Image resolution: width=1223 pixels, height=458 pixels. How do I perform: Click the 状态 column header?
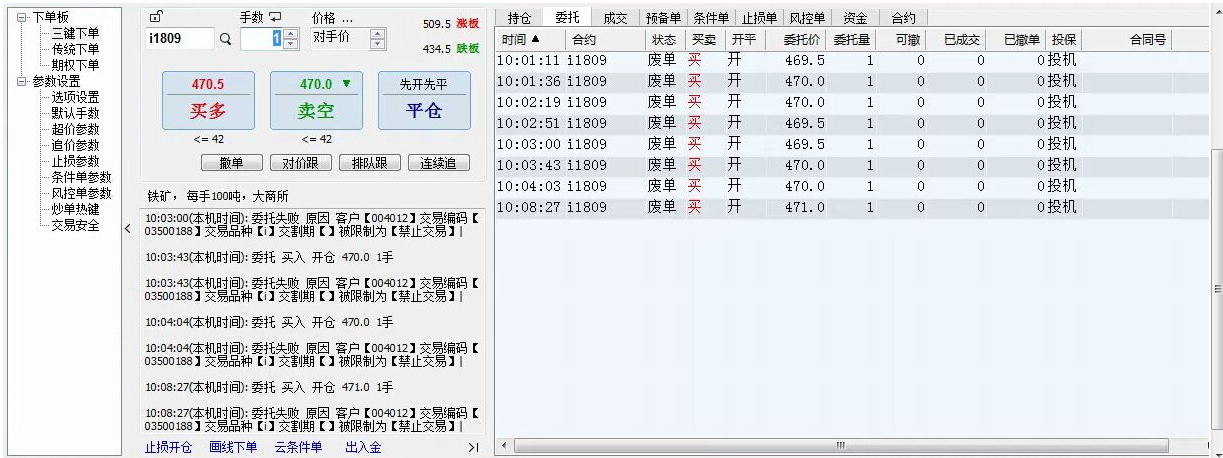[664, 40]
